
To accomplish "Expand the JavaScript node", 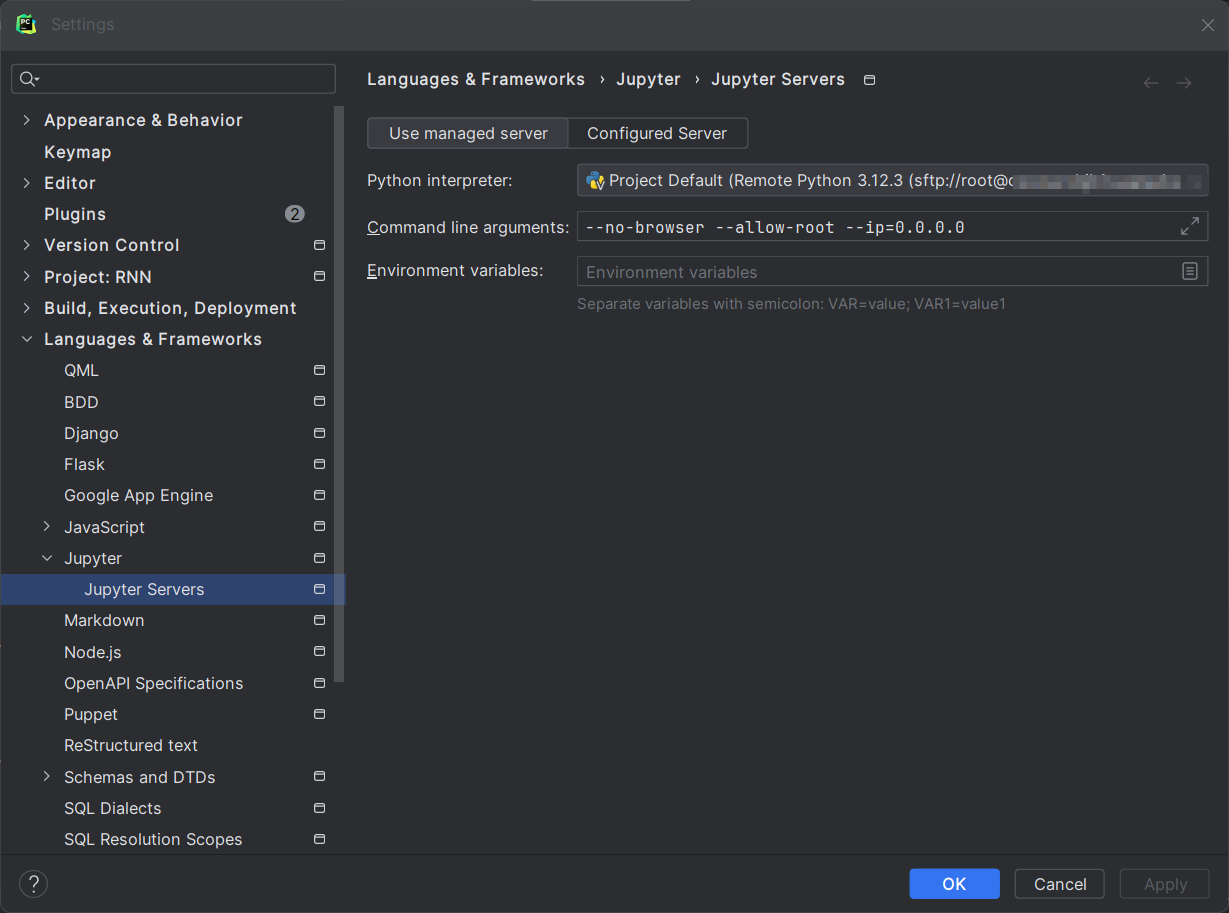I will click(47, 526).
